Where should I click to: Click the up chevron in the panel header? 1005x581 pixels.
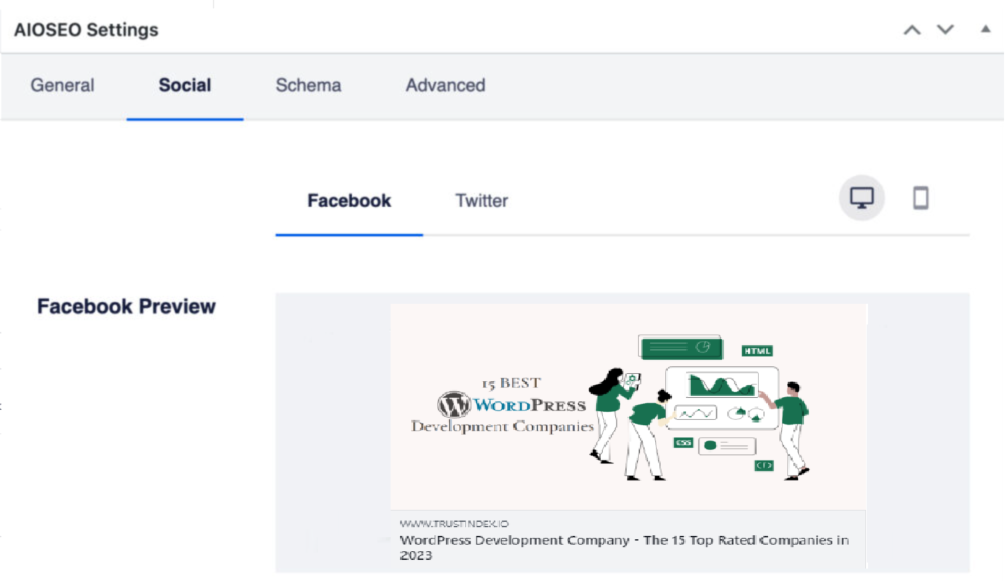pyautogui.click(x=911, y=30)
